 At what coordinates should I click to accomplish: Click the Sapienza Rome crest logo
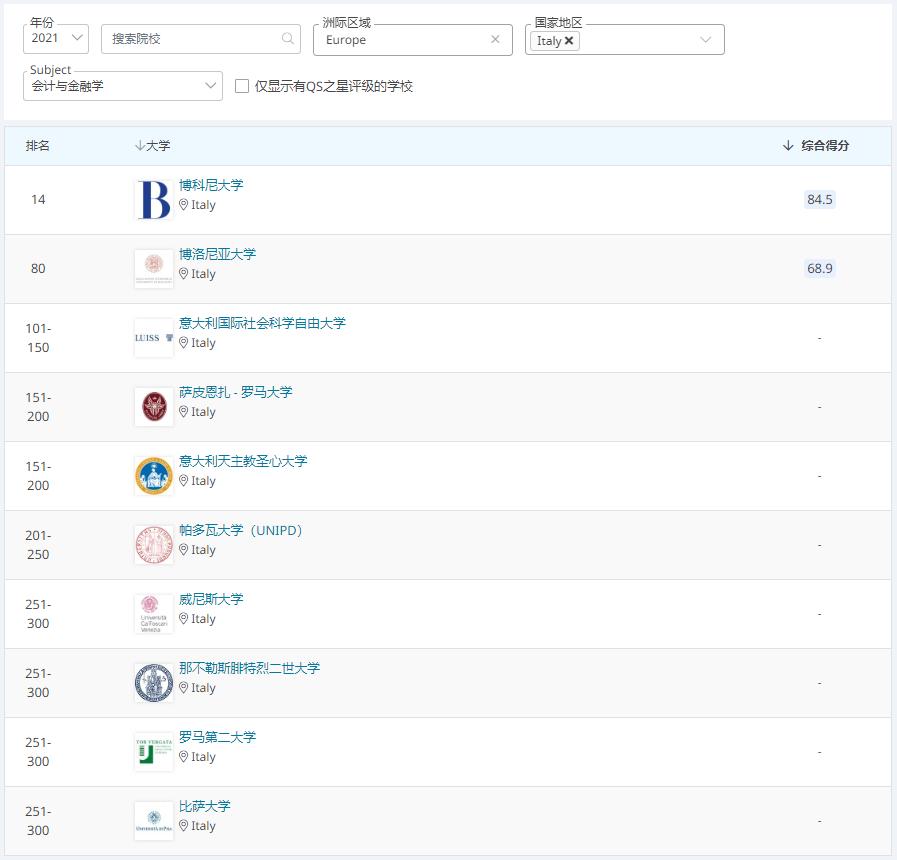coord(154,407)
